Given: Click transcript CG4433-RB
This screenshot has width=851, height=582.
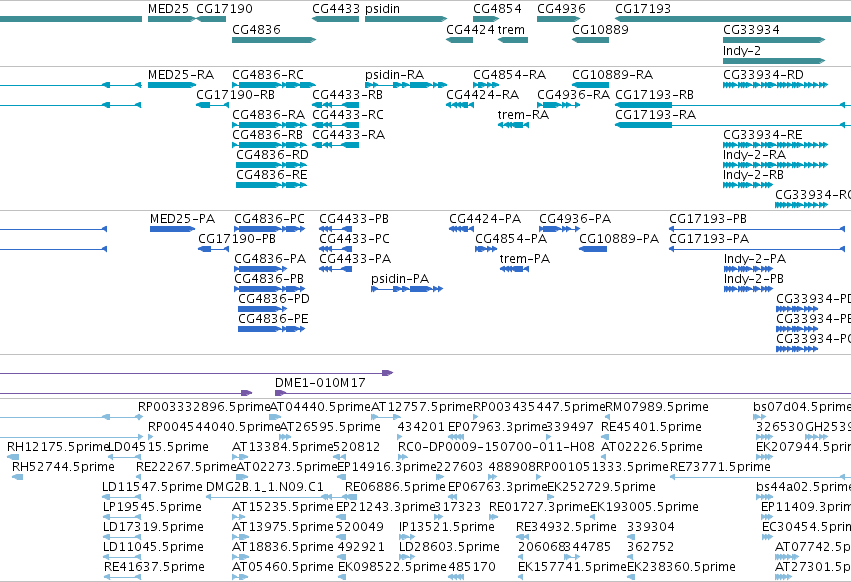Looking at the screenshot, I should pyautogui.click(x=335, y=105).
